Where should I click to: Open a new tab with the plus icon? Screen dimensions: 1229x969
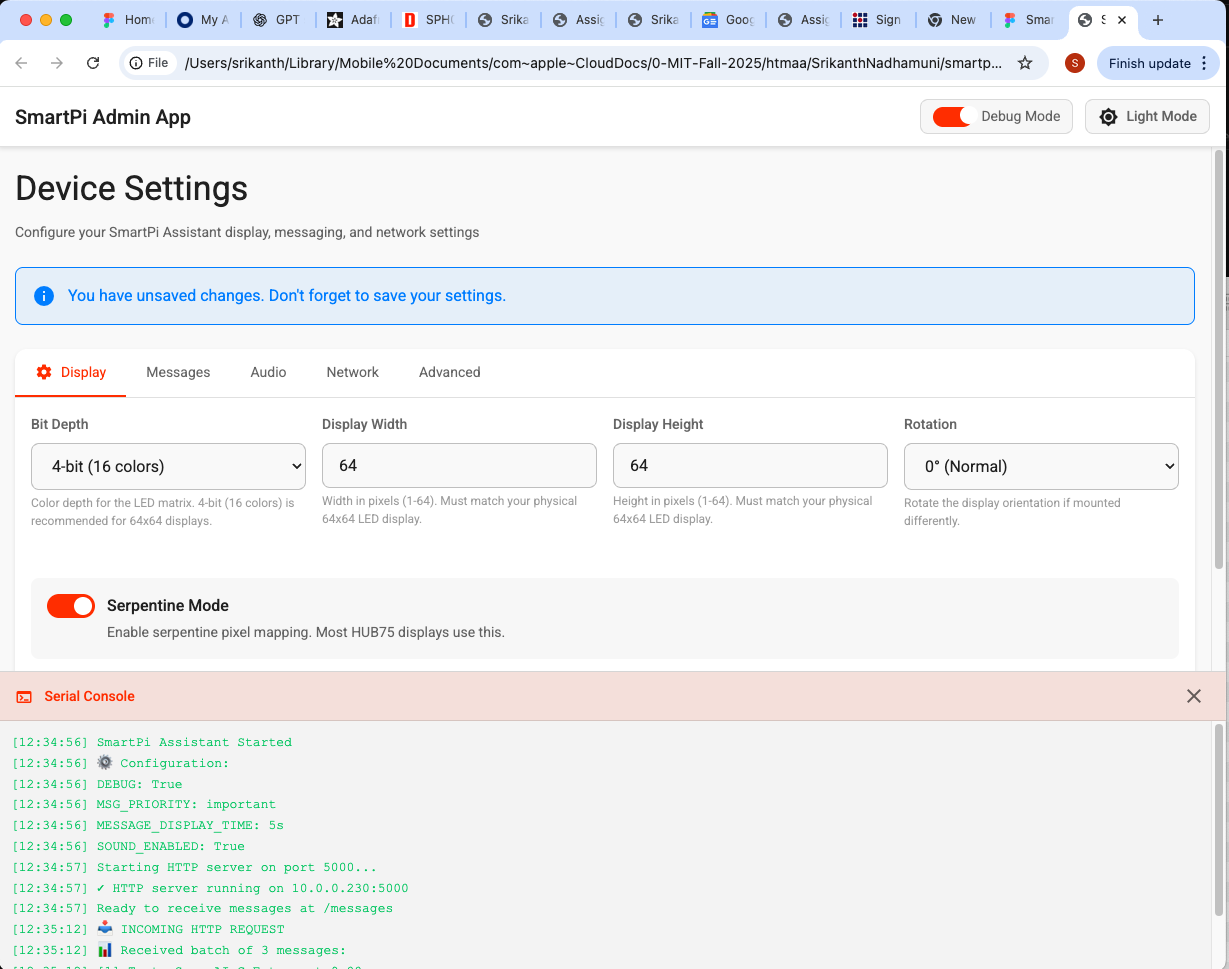click(1158, 19)
